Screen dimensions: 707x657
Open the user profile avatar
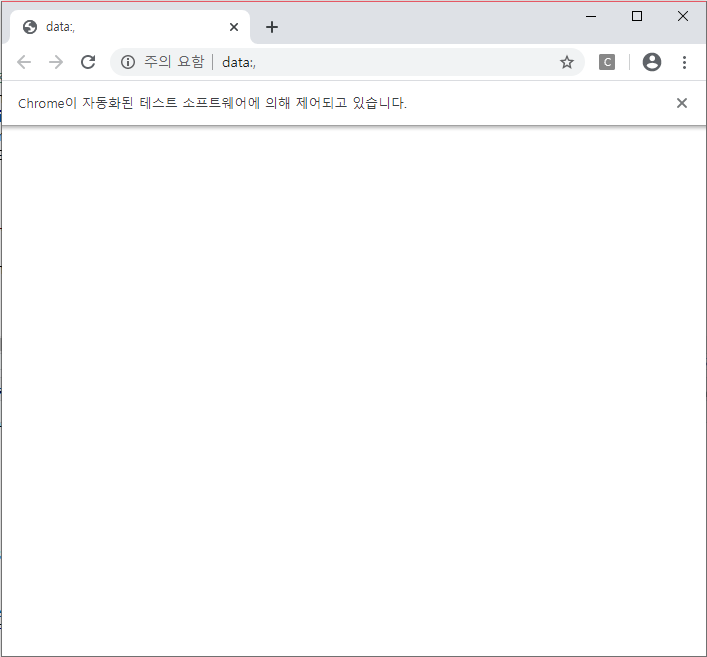[652, 62]
